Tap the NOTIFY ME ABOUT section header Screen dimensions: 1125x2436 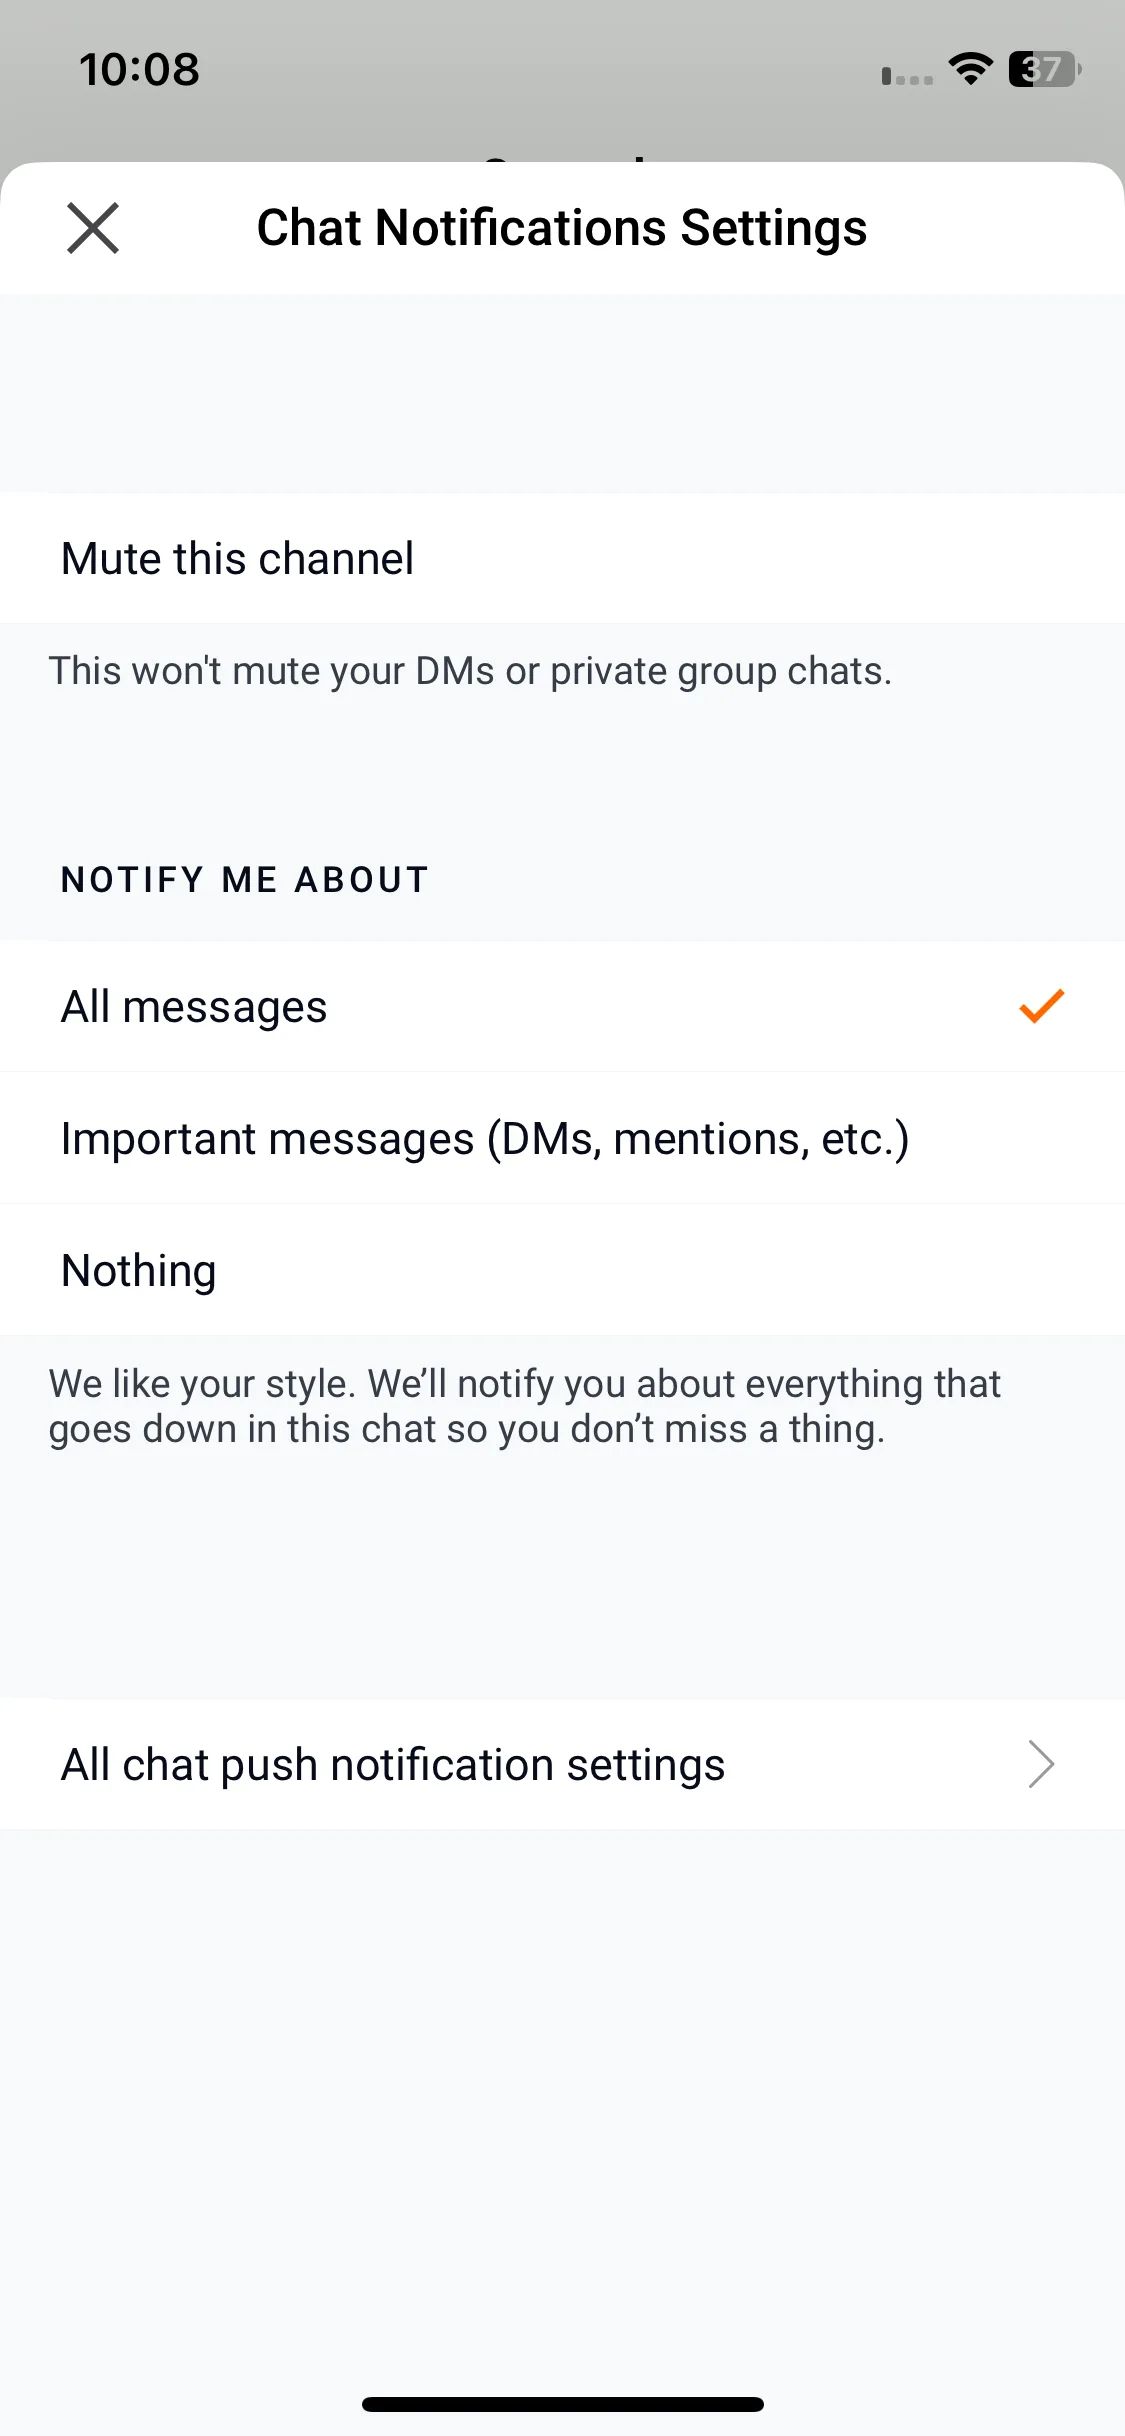tap(245, 880)
